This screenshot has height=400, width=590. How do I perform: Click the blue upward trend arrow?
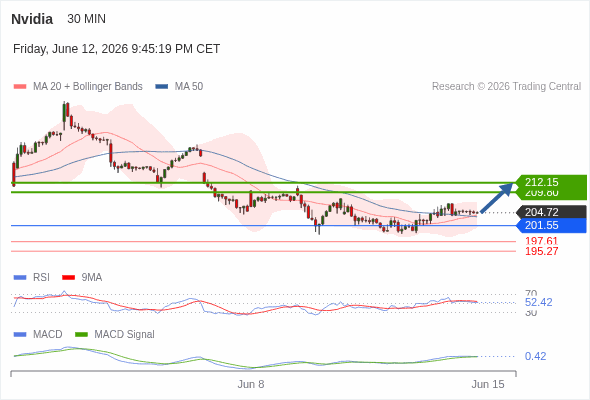click(497, 198)
